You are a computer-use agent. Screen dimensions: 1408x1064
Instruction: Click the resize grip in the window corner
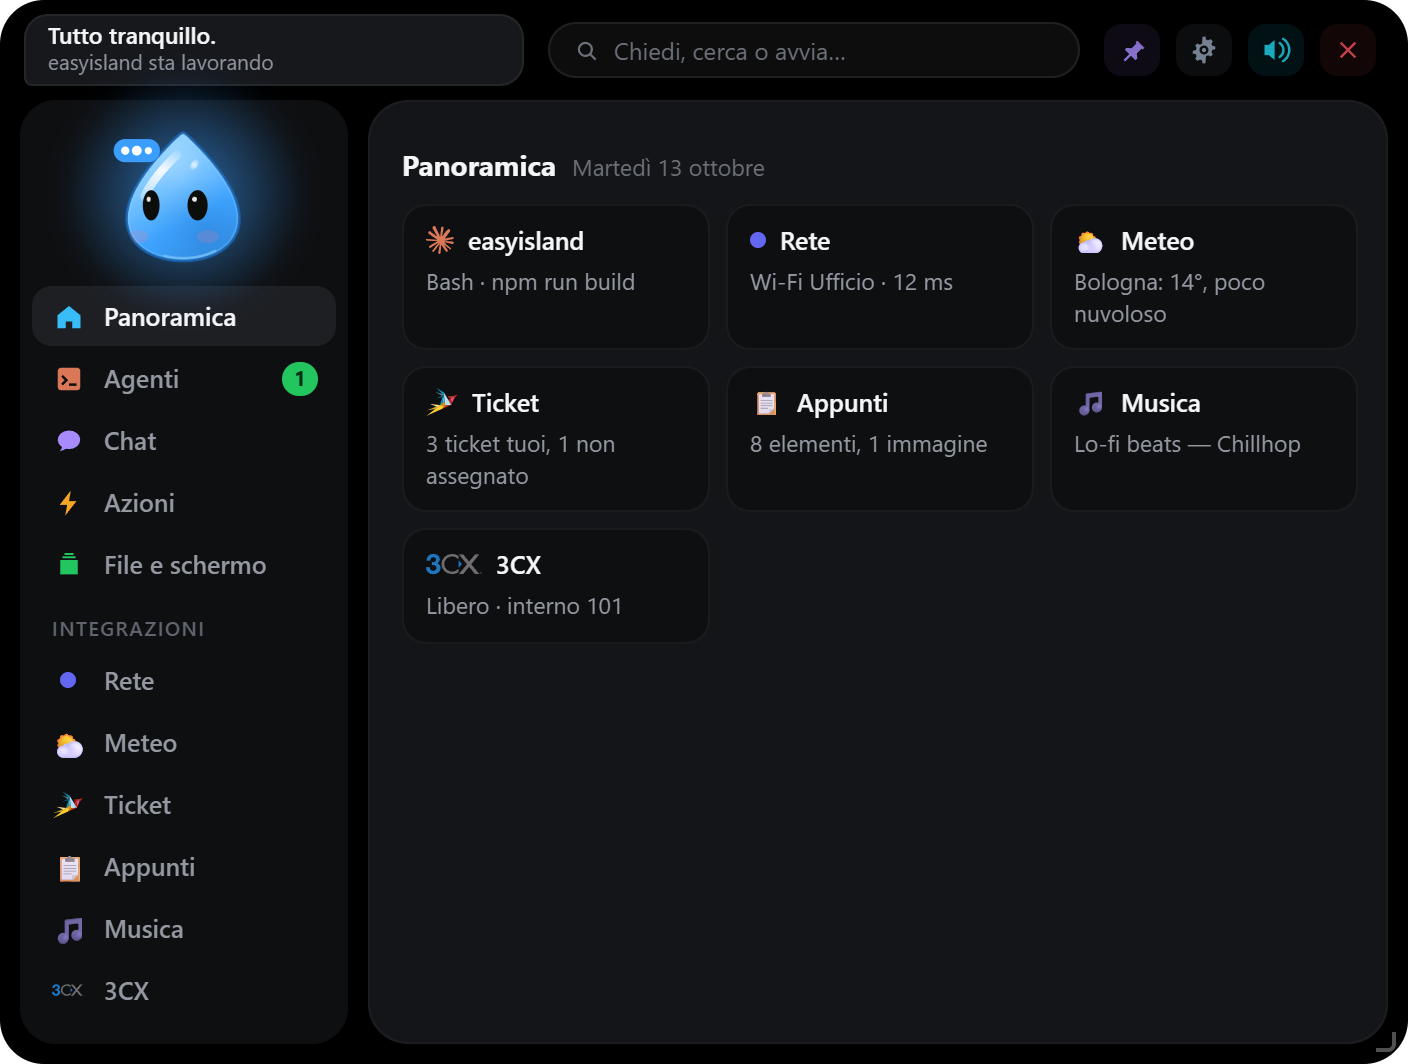point(1386,1042)
